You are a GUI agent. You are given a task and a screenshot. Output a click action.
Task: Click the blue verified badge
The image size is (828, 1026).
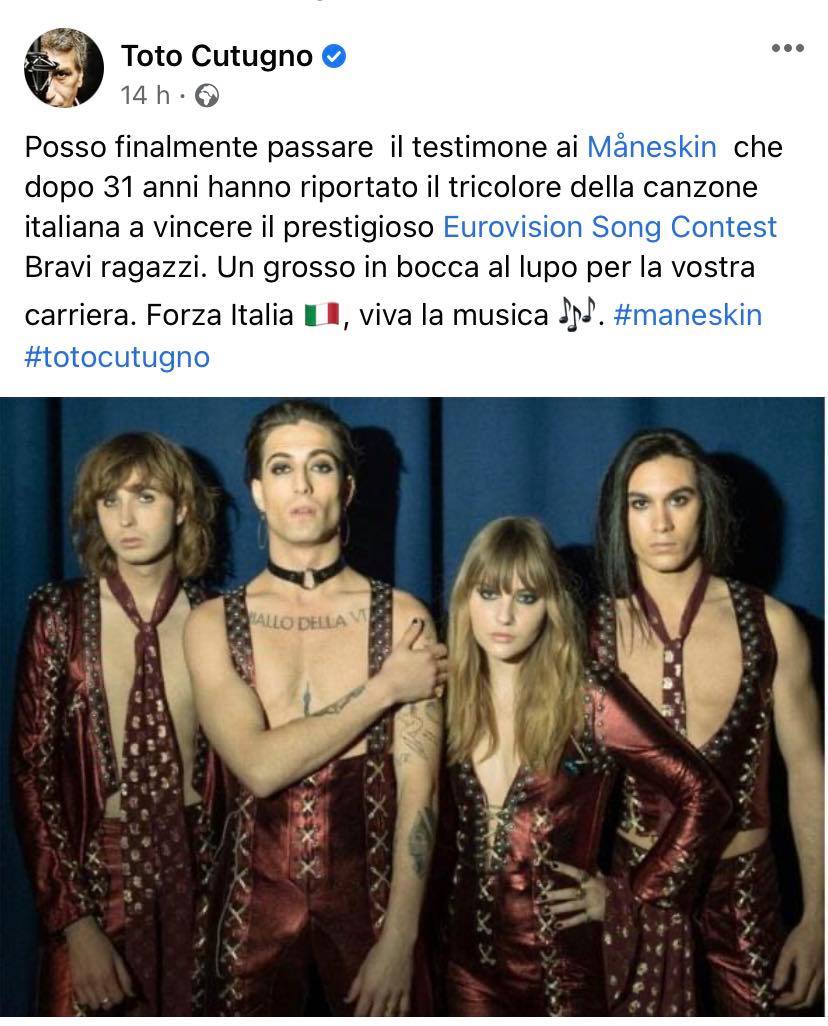pos(334,56)
